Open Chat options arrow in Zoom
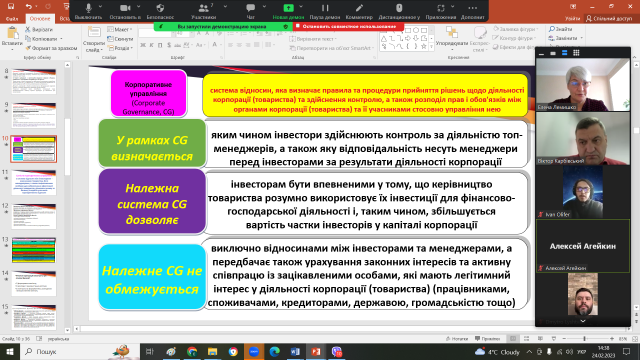Screen dimensions: 640x360 pyautogui.click(x=264, y=7)
